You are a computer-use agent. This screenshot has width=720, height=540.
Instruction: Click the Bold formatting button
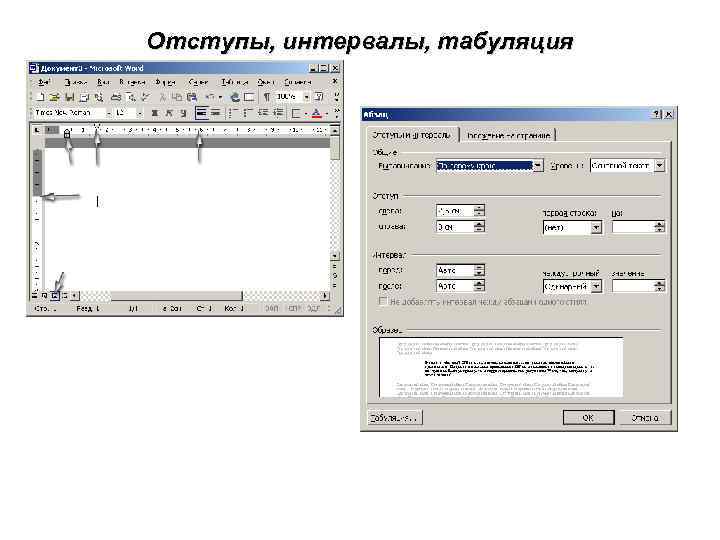click(155, 113)
